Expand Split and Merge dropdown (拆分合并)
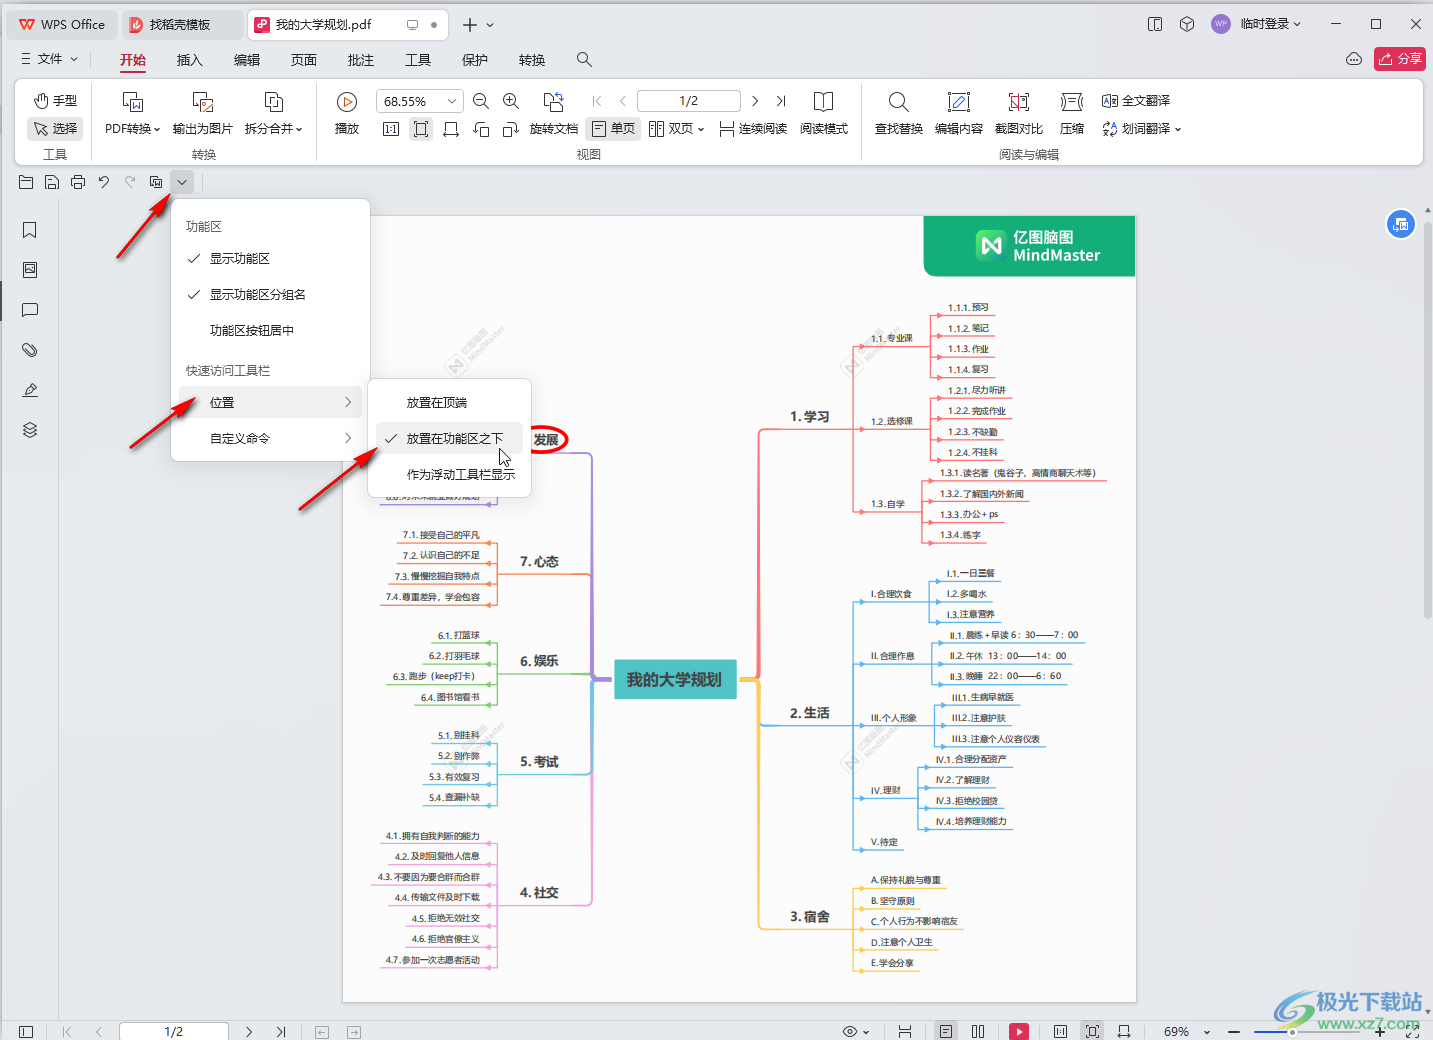 [273, 129]
